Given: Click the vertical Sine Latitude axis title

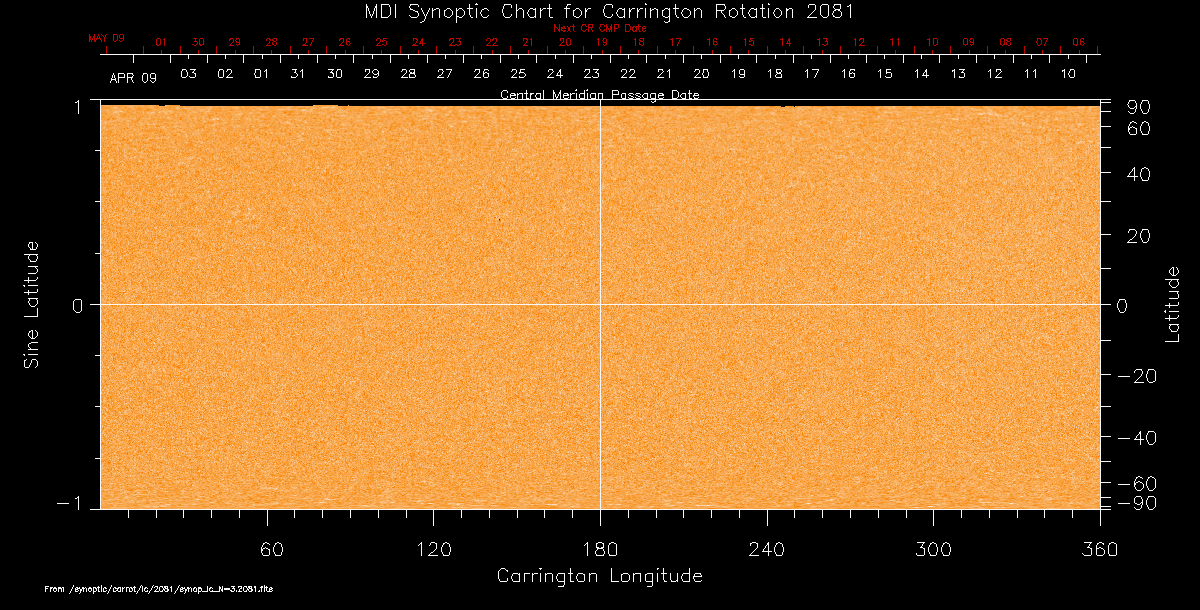Looking at the screenshot, I should [31, 304].
